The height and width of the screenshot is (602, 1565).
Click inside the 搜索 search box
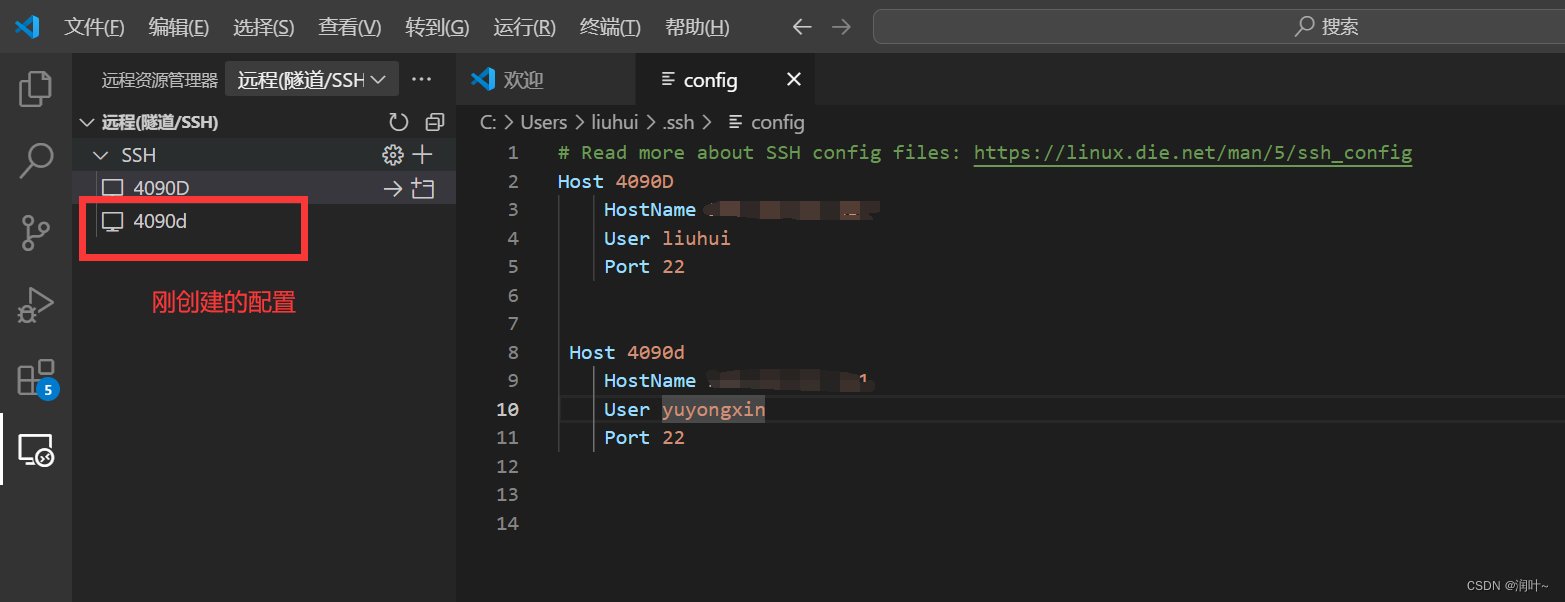1217,27
